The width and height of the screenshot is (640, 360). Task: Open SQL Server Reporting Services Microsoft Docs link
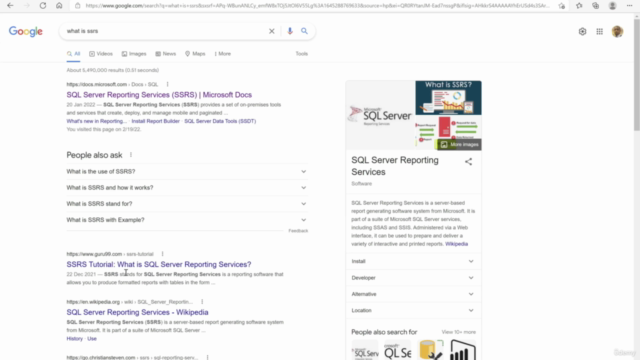[x=159, y=95]
